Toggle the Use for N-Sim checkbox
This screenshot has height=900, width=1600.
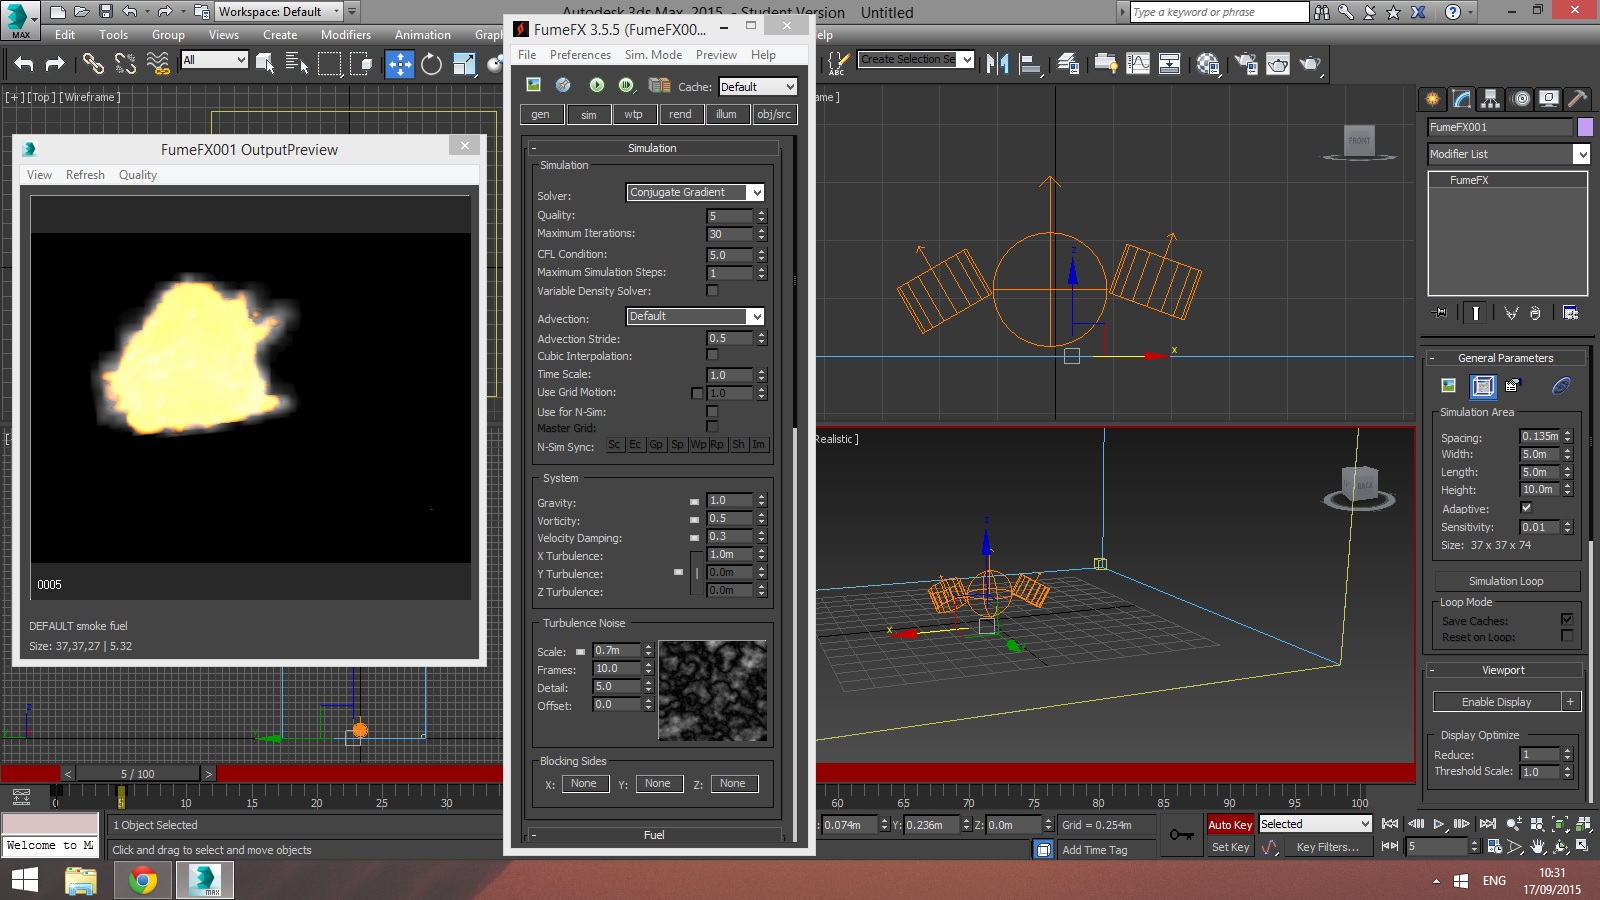[x=712, y=411]
